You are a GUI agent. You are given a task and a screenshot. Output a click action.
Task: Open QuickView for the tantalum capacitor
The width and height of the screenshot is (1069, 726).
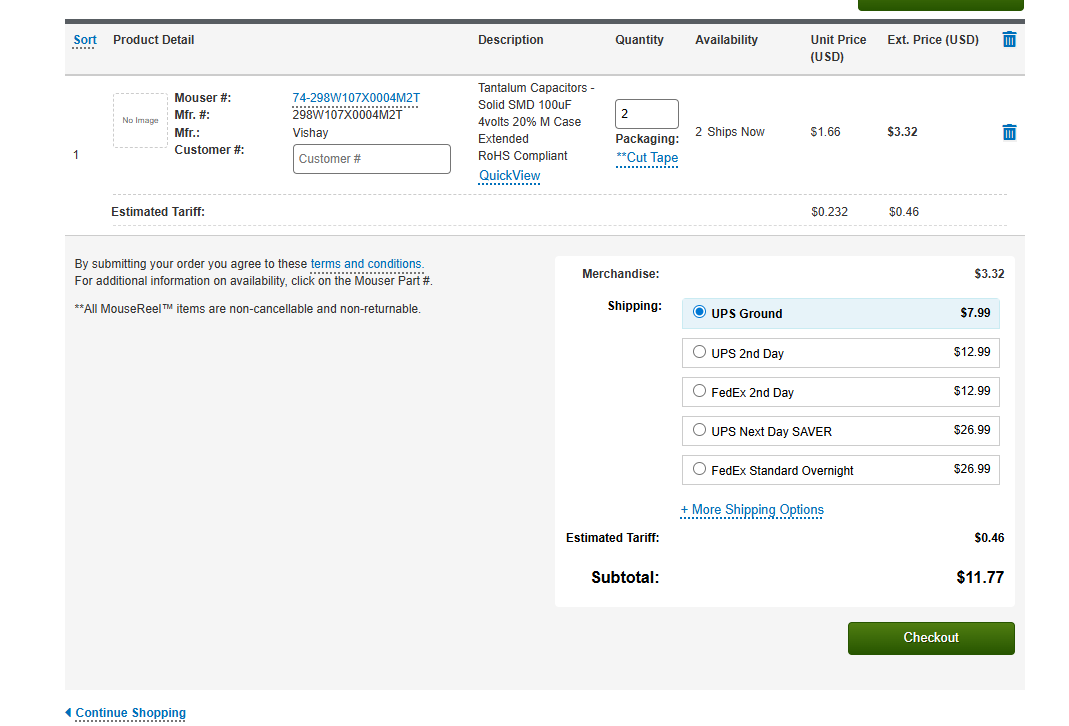pyautogui.click(x=509, y=176)
